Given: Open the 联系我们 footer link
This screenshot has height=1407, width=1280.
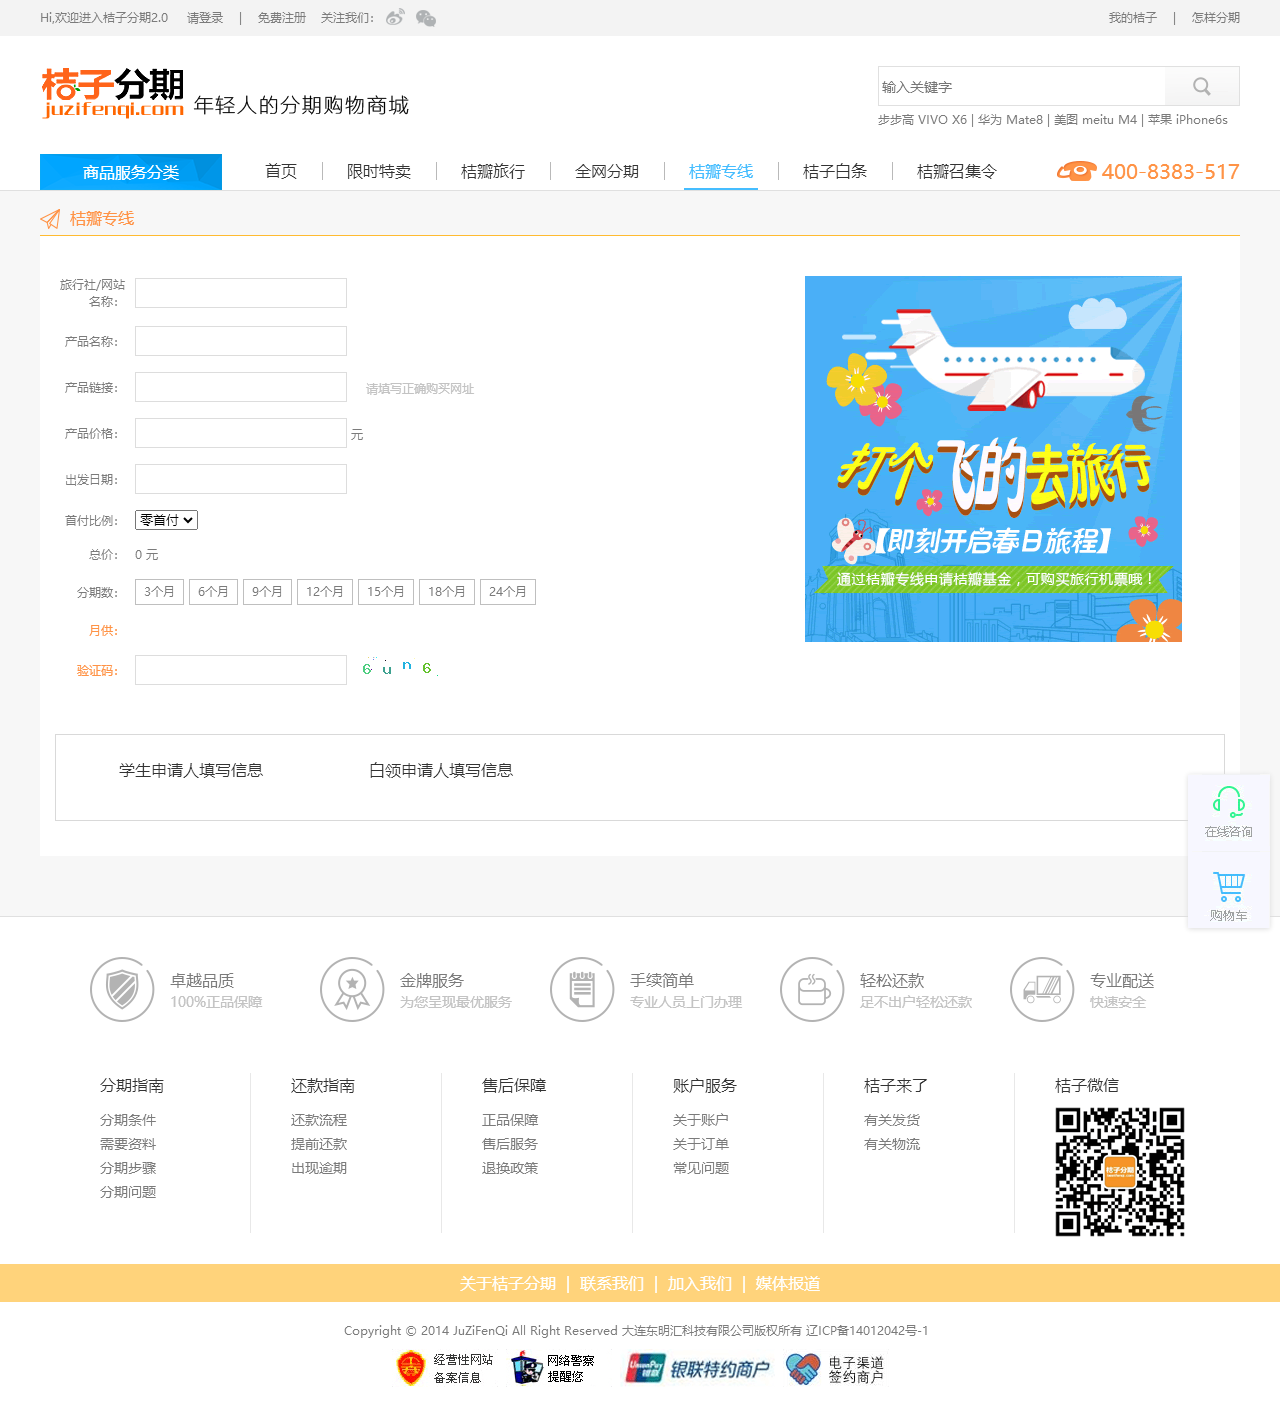Looking at the screenshot, I should point(612,1284).
